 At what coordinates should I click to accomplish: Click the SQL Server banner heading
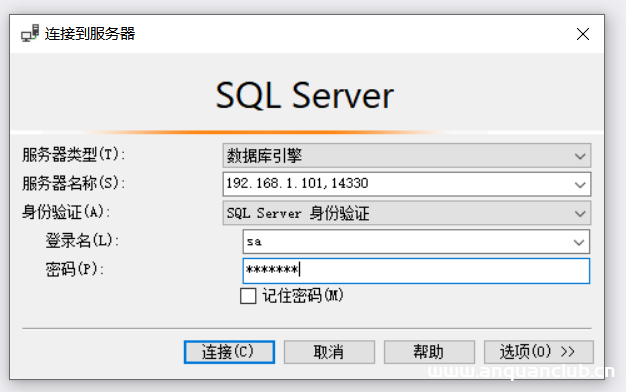305,96
